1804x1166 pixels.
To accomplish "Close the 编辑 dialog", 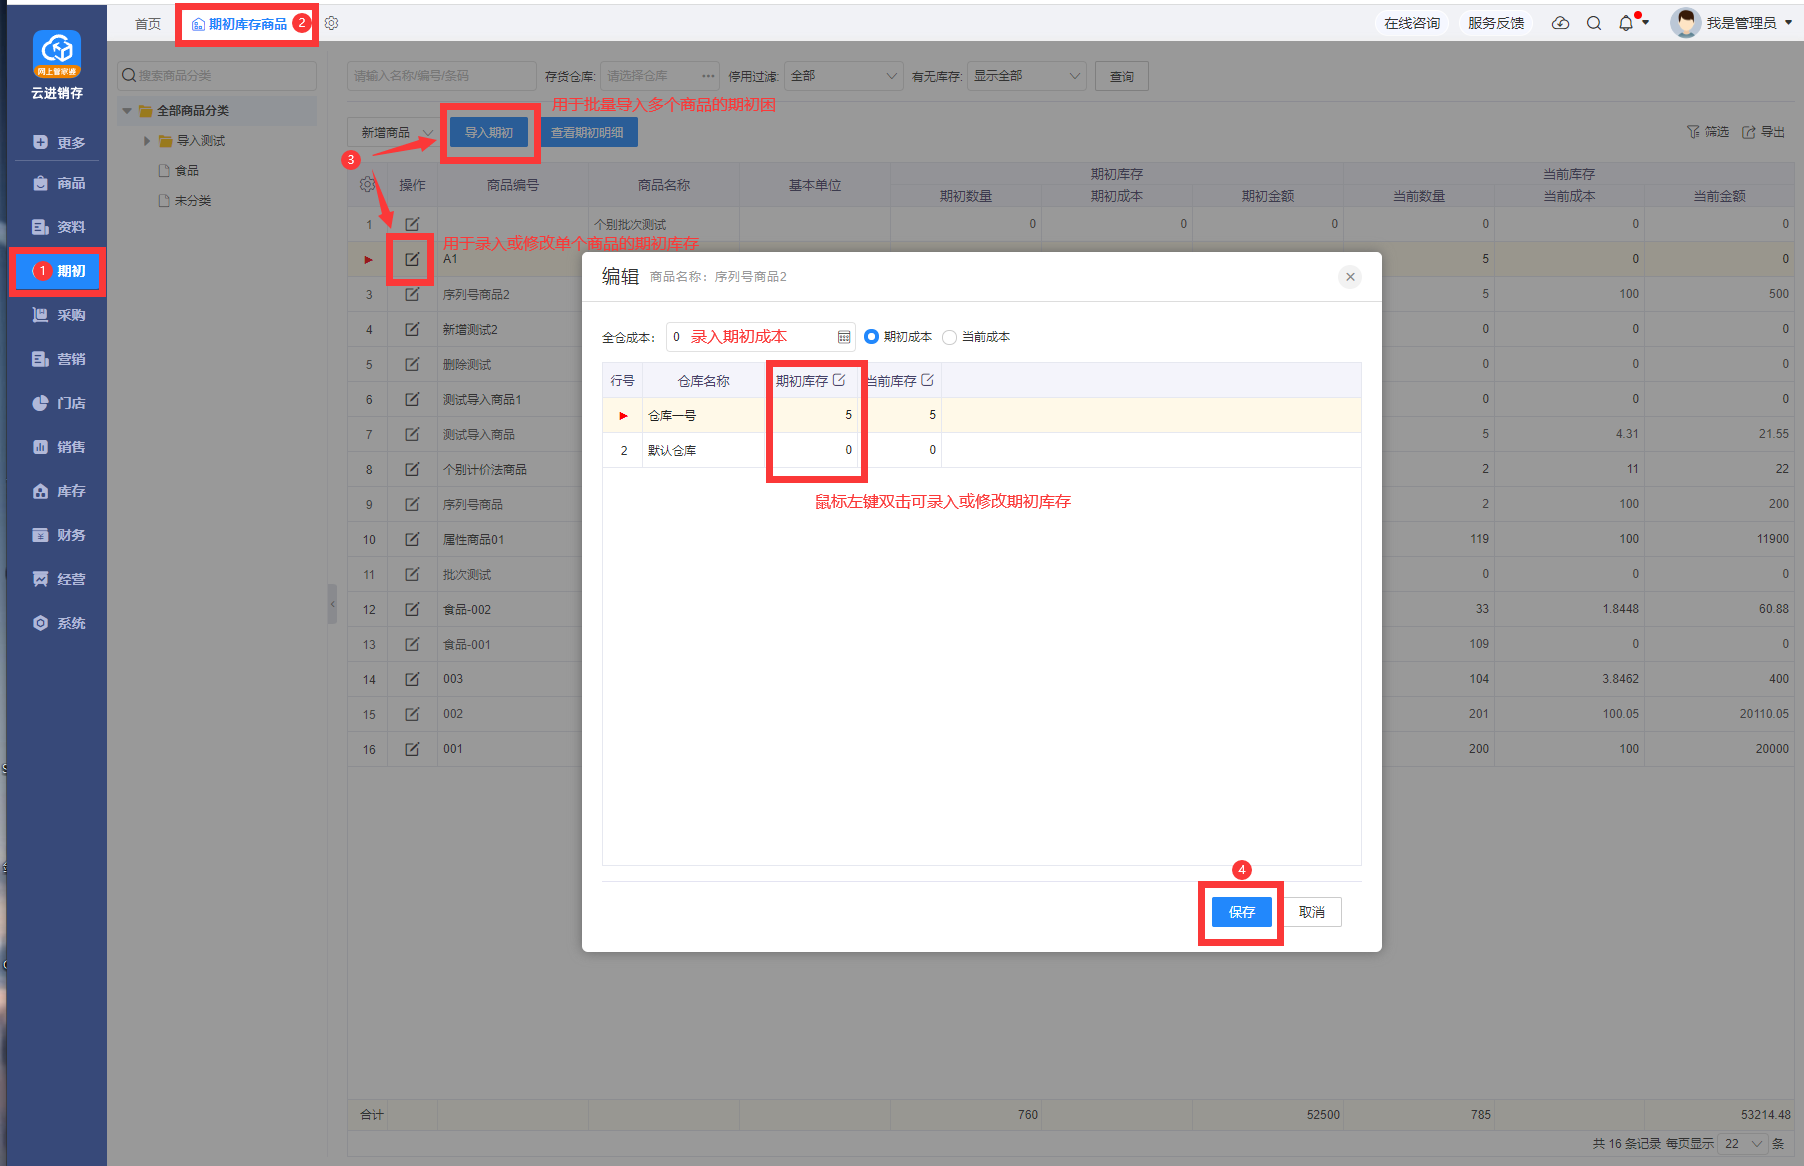I will (1350, 277).
